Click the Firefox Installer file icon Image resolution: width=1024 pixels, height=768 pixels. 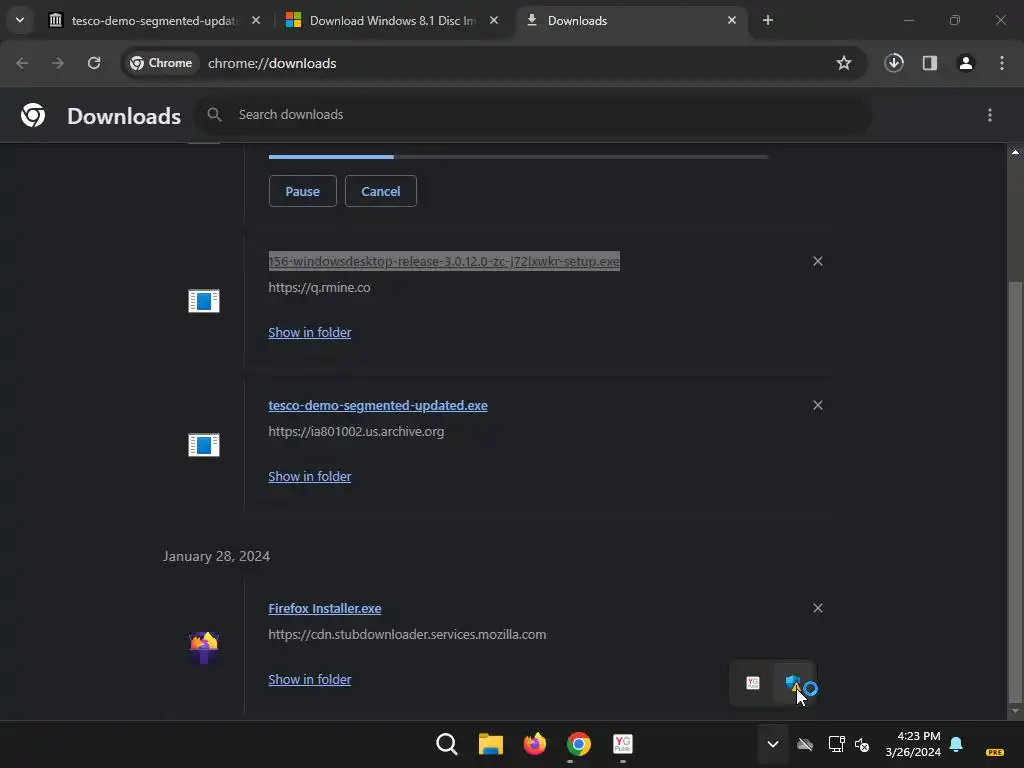click(204, 647)
